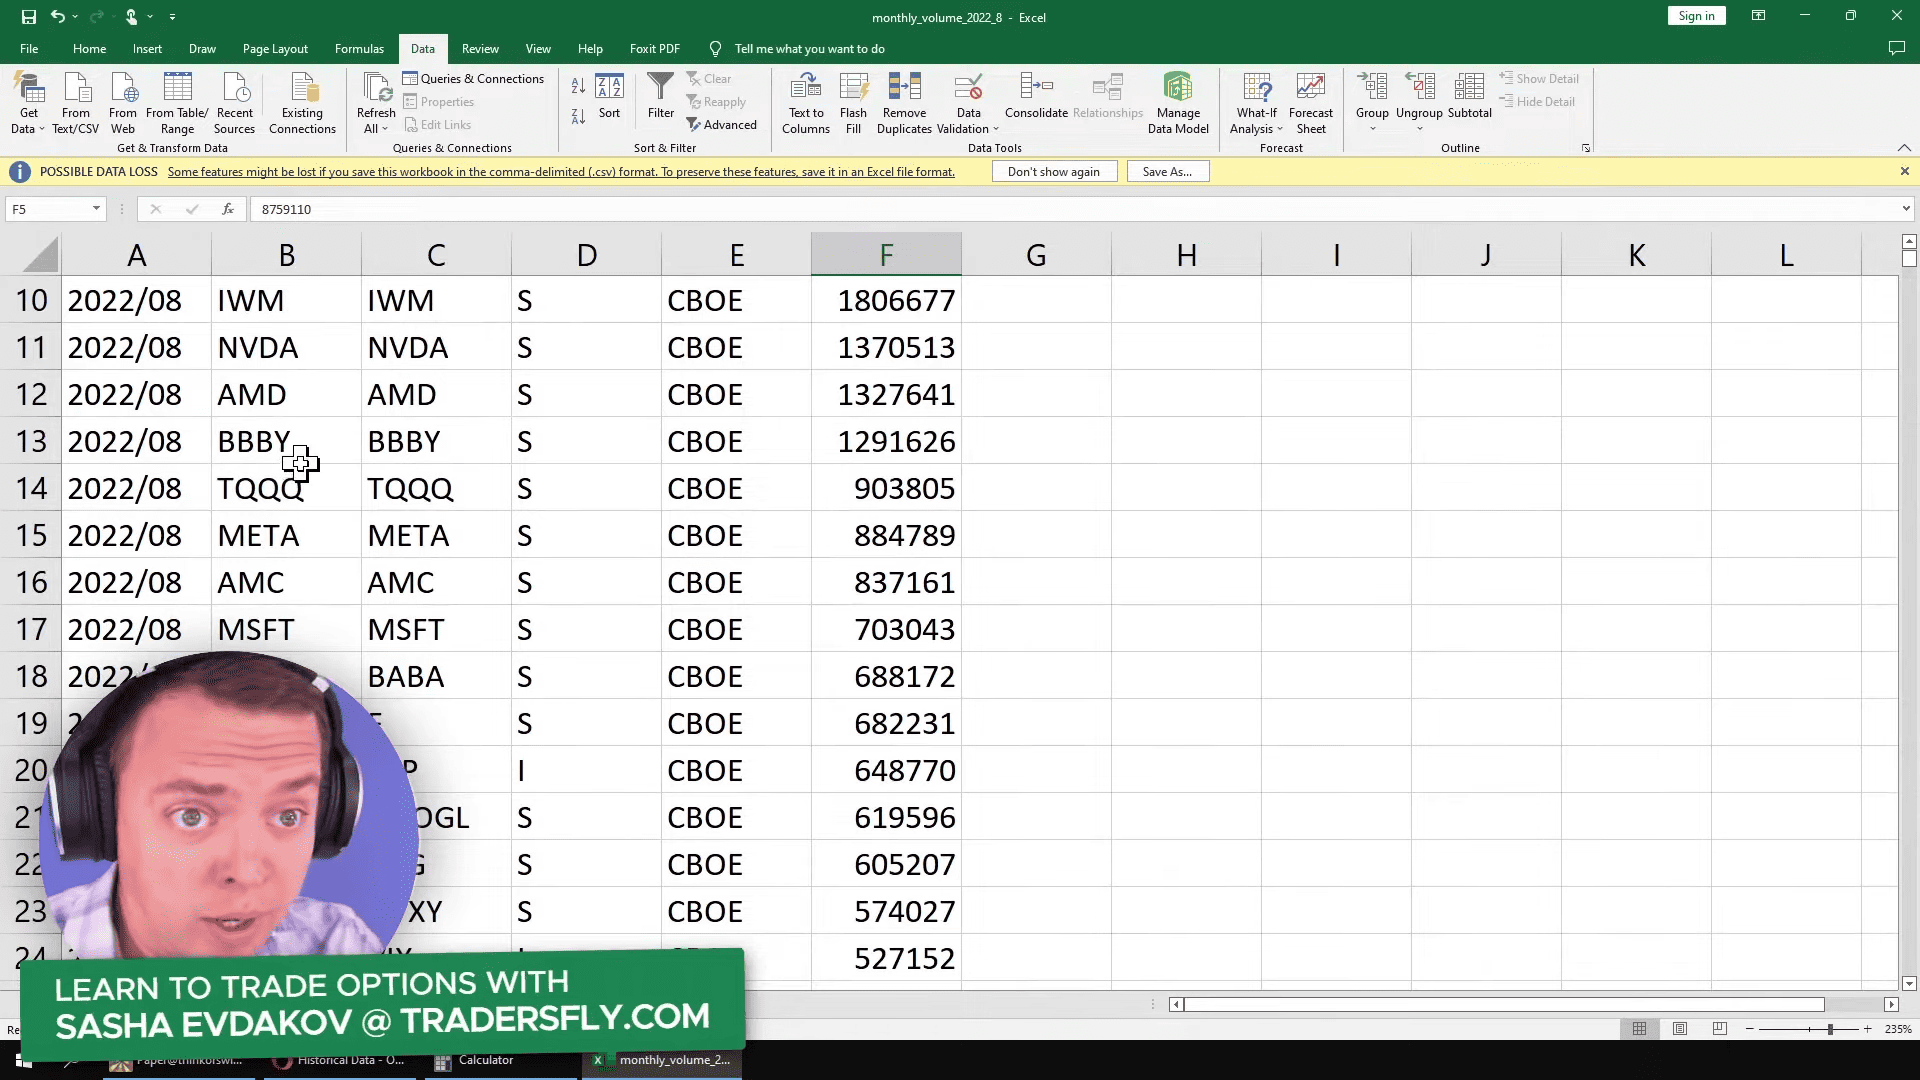
Task: Open Historical Data taskbar window
Action: coord(340,1060)
